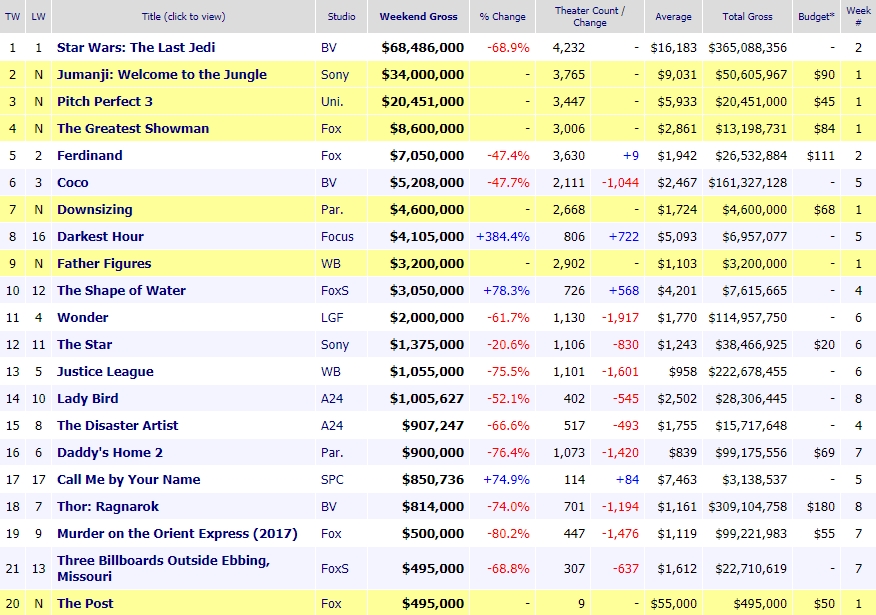The width and height of the screenshot is (876, 615).
Task: Open Jumanji: Welcome to the Jungle link
Action: [x=162, y=74]
